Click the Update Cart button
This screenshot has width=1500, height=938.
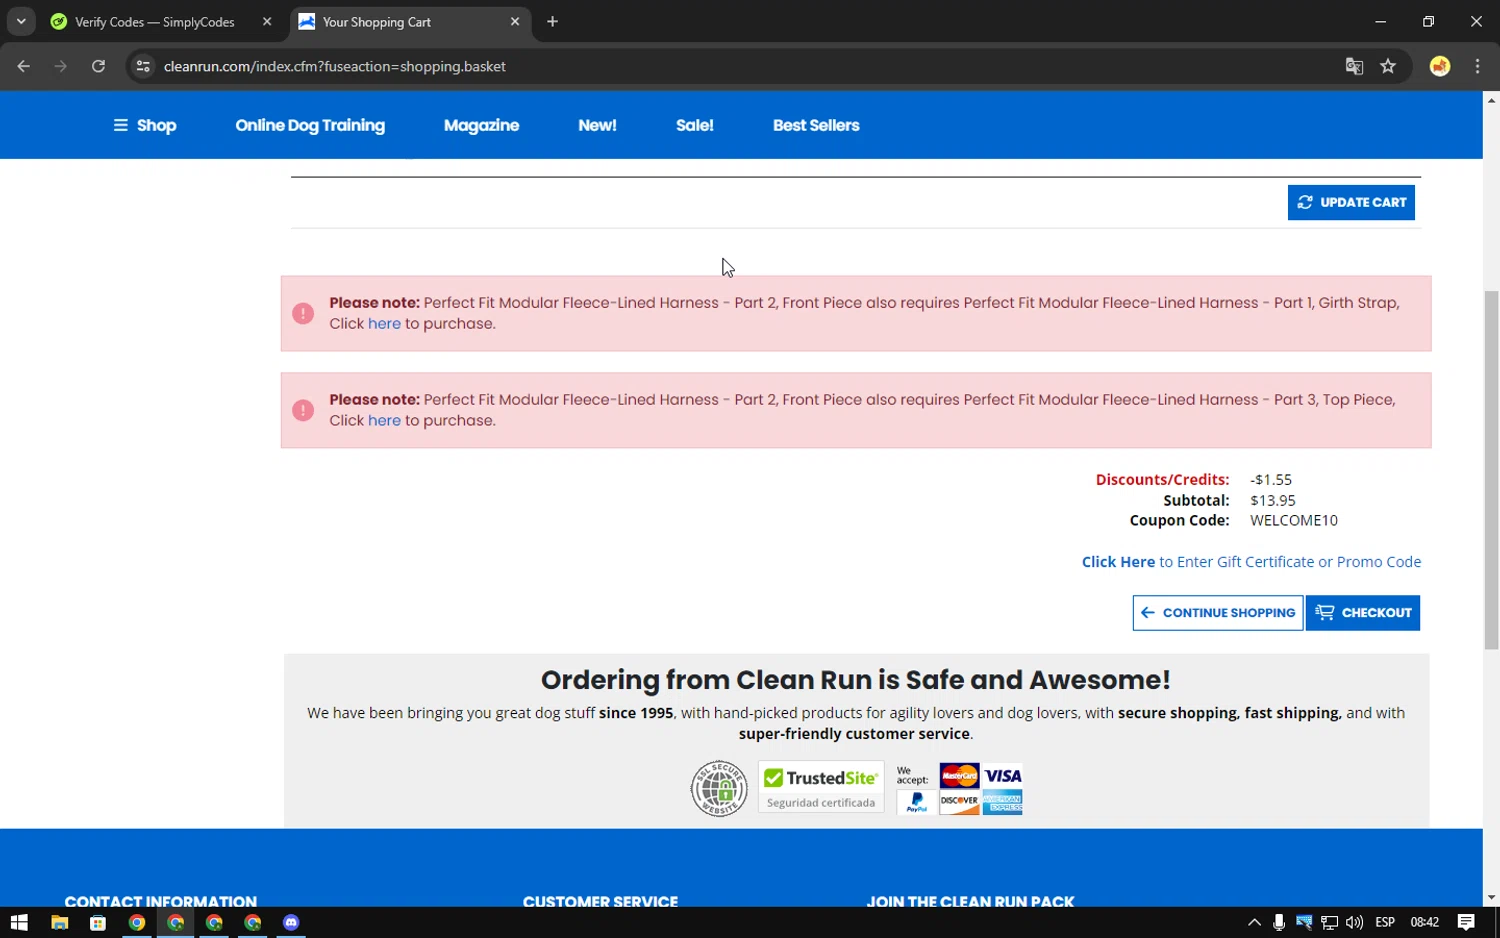click(x=1351, y=202)
